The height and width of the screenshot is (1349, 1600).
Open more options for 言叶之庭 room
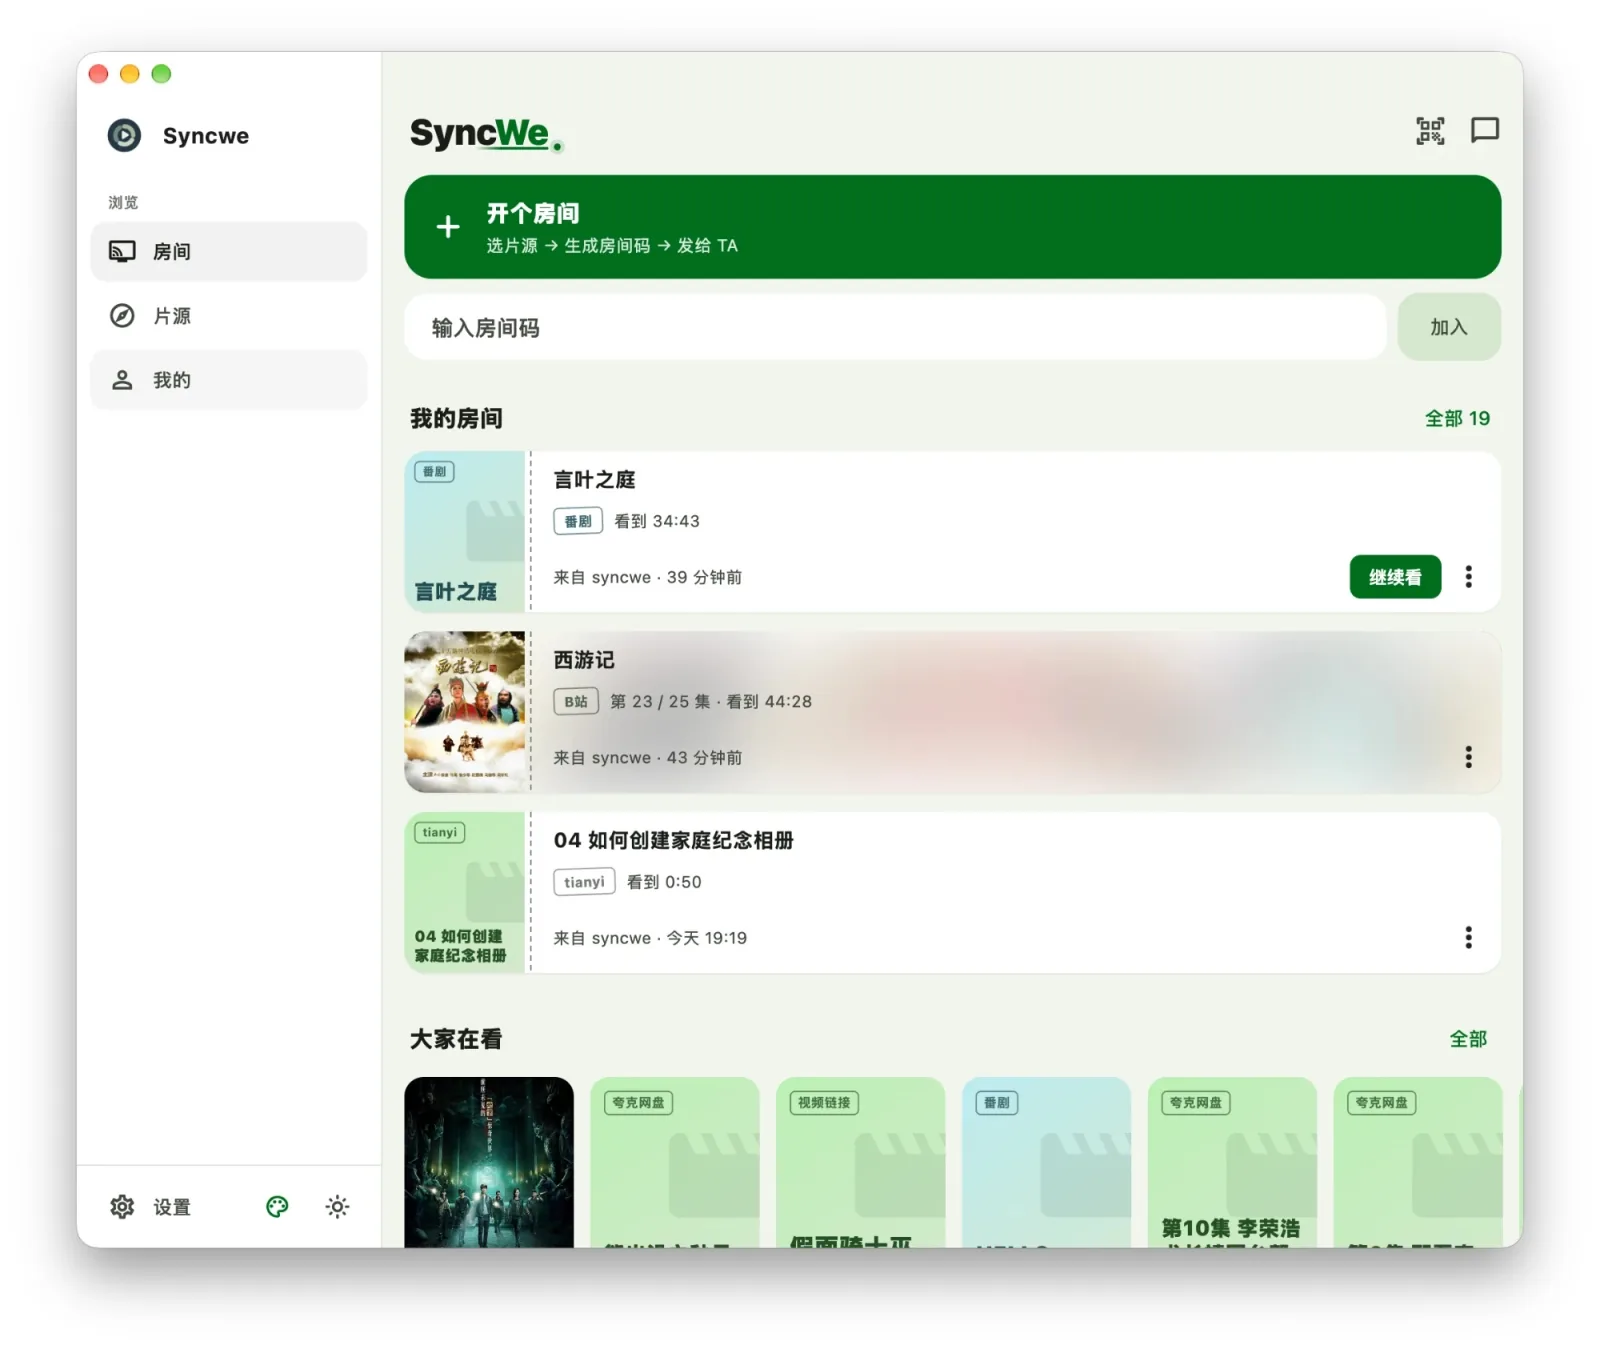click(1468, 576)
